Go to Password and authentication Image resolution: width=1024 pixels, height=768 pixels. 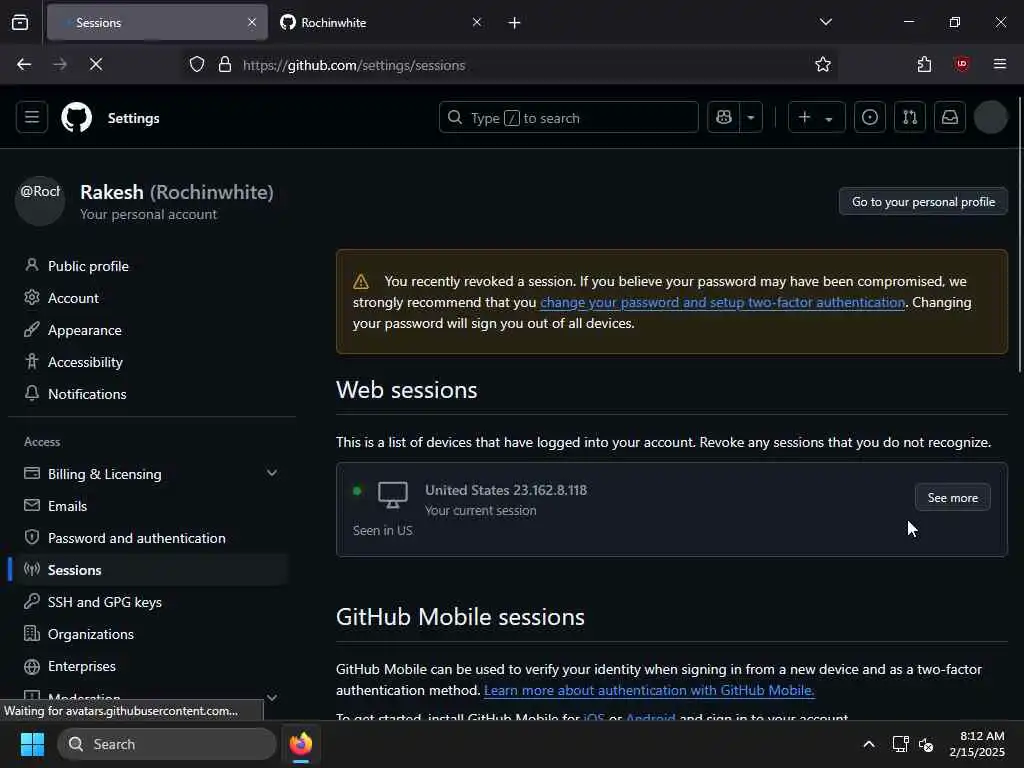136,538
